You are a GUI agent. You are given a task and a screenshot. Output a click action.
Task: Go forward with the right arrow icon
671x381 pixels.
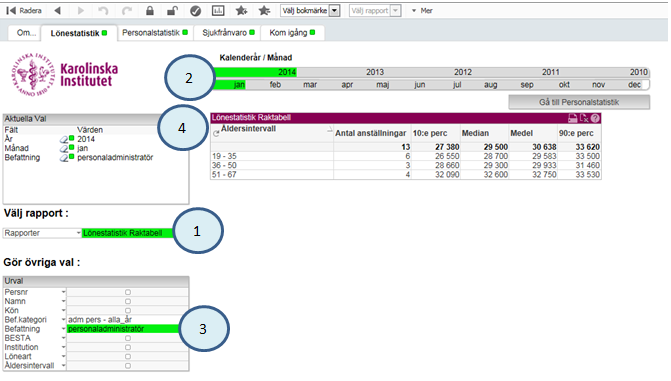80,11
